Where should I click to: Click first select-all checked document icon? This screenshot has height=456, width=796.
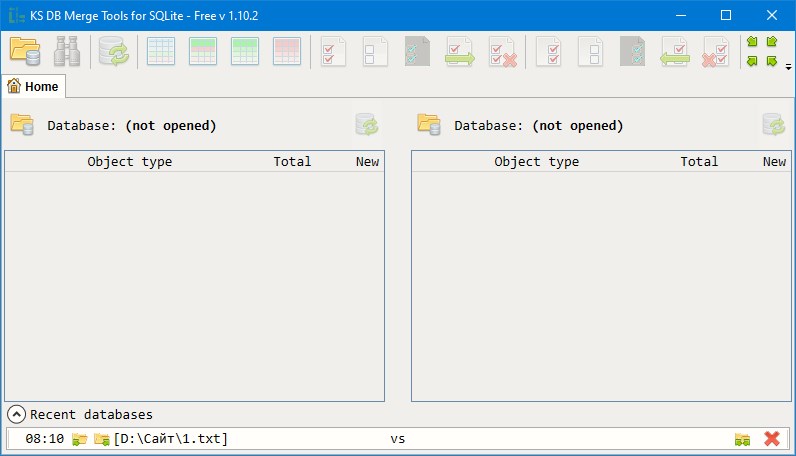(x=333, y=51)
